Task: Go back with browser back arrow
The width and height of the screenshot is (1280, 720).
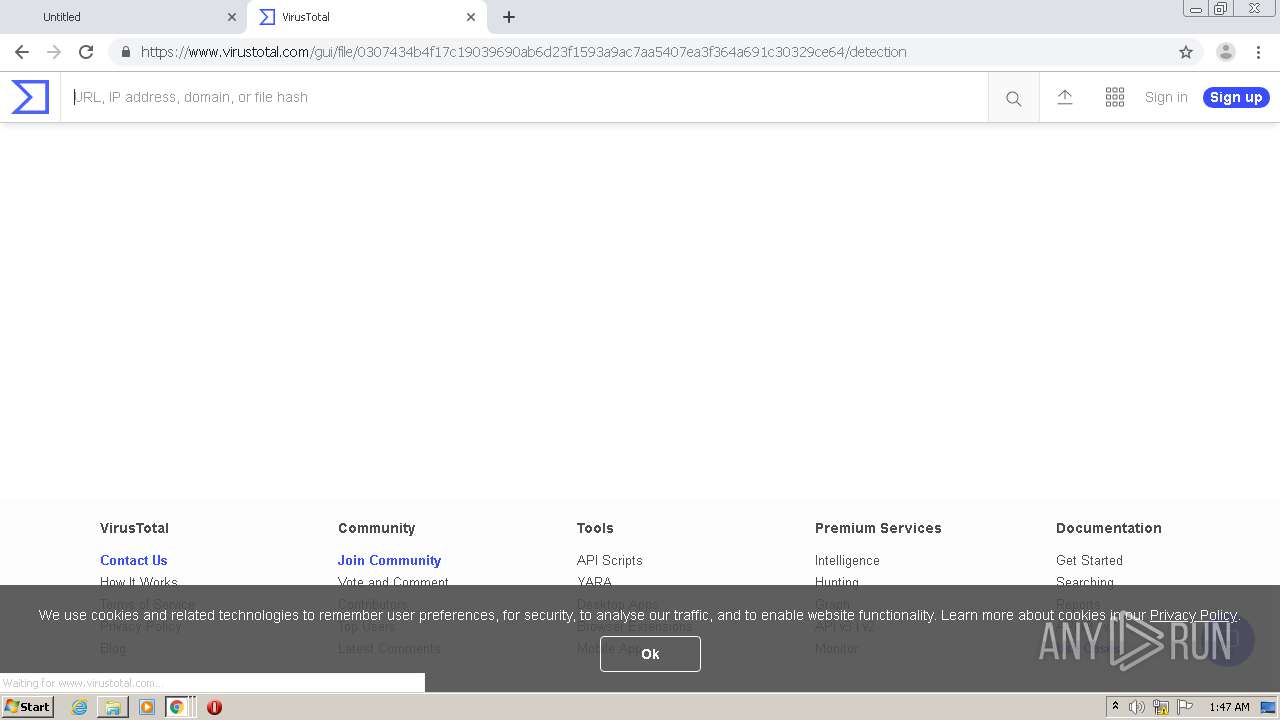Action: point(22,52)
